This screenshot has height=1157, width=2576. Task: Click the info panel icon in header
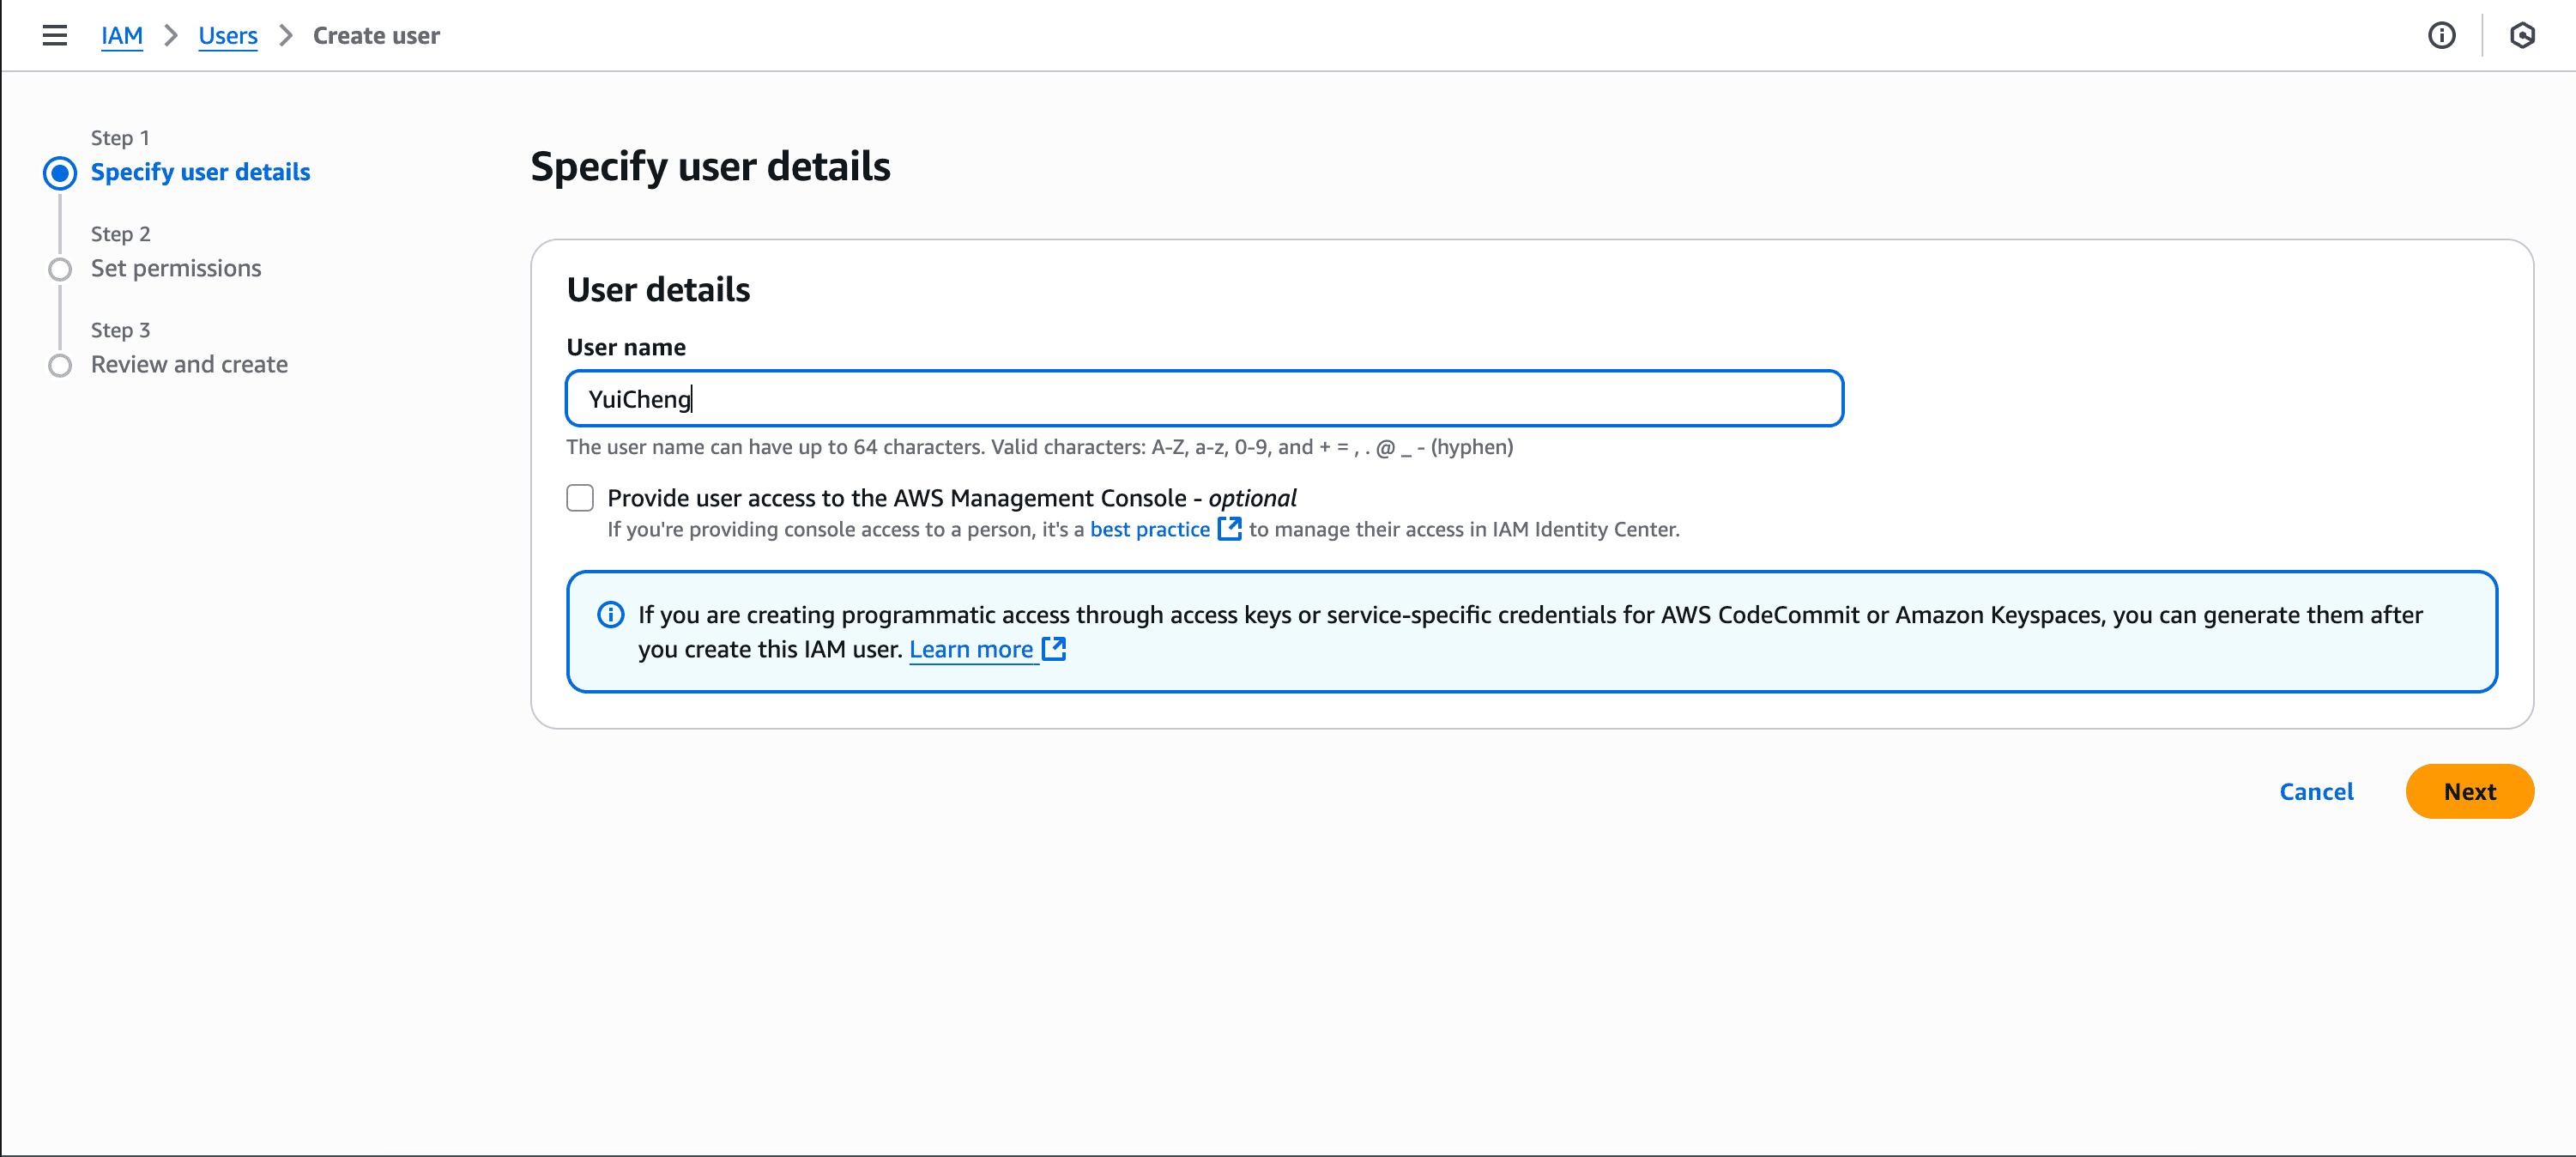tap(2441, 36)
